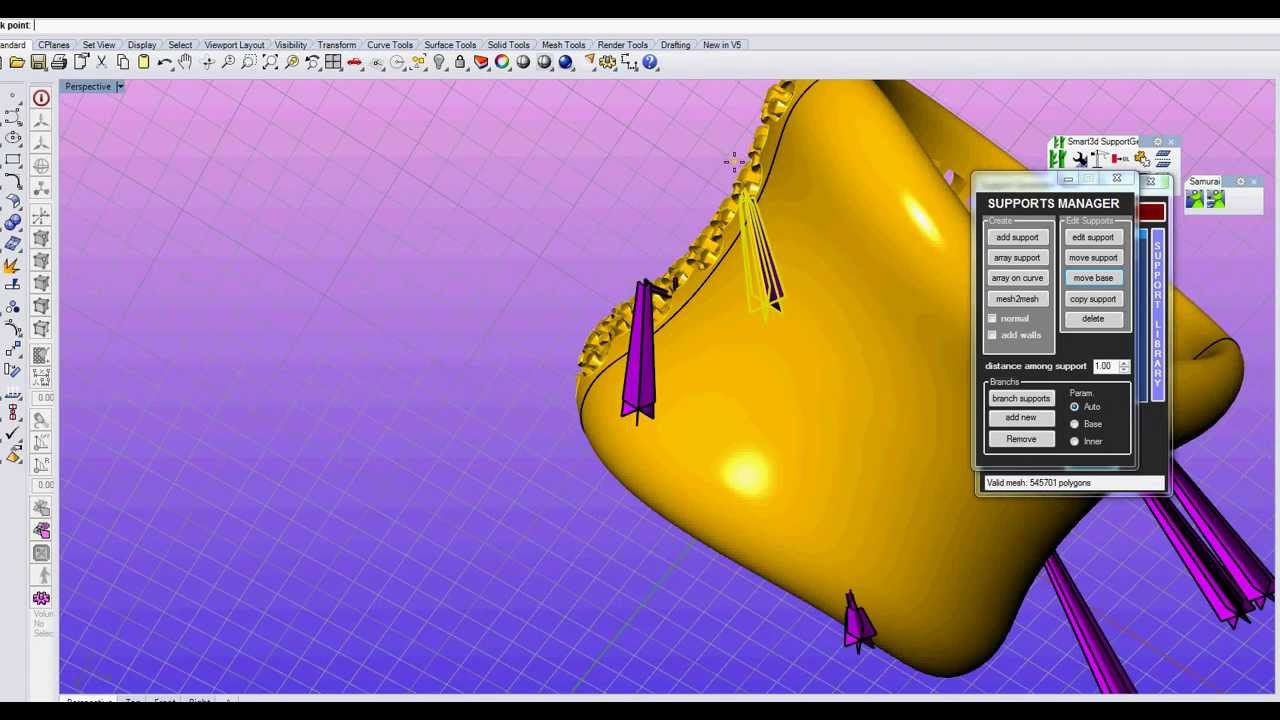Open the vertical SUPPORT LIBRARY bar
1280x720 pixels.
(1157, 315)
